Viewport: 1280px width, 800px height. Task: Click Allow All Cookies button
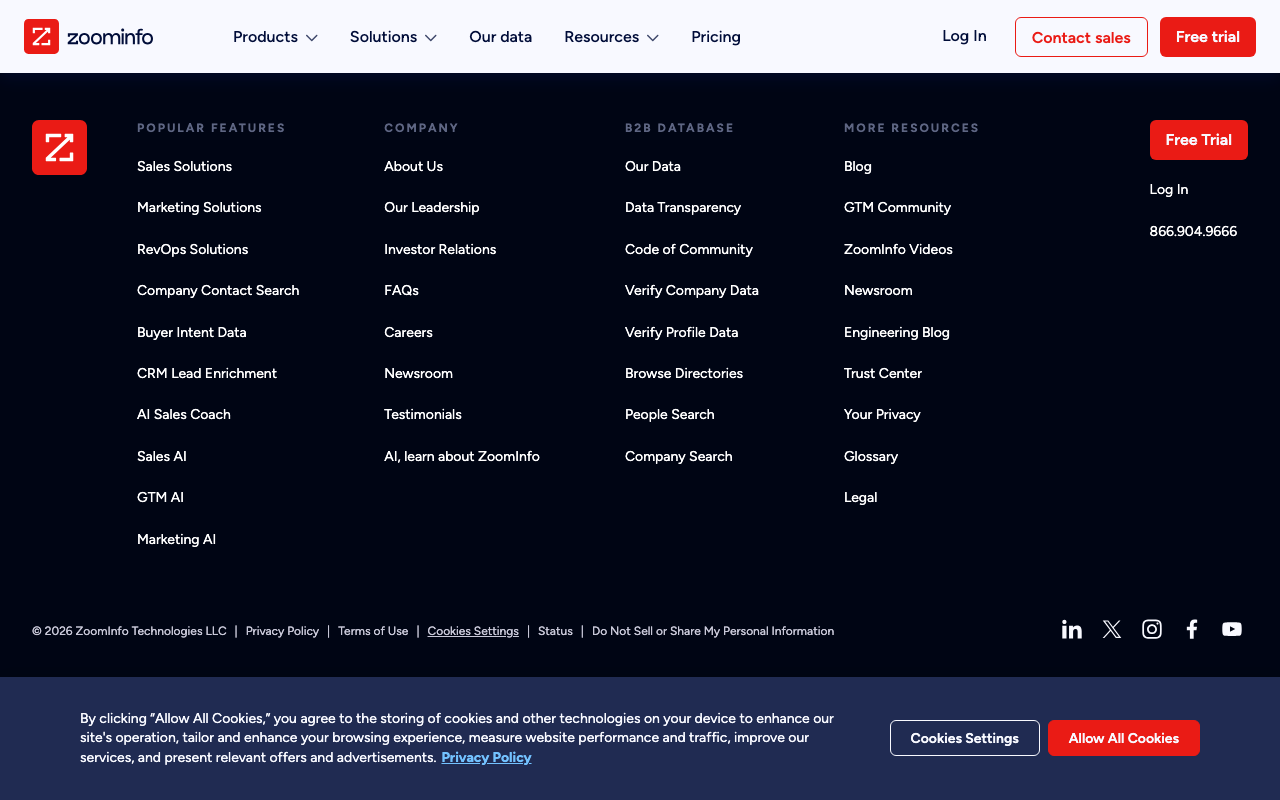click(1124, 738)
